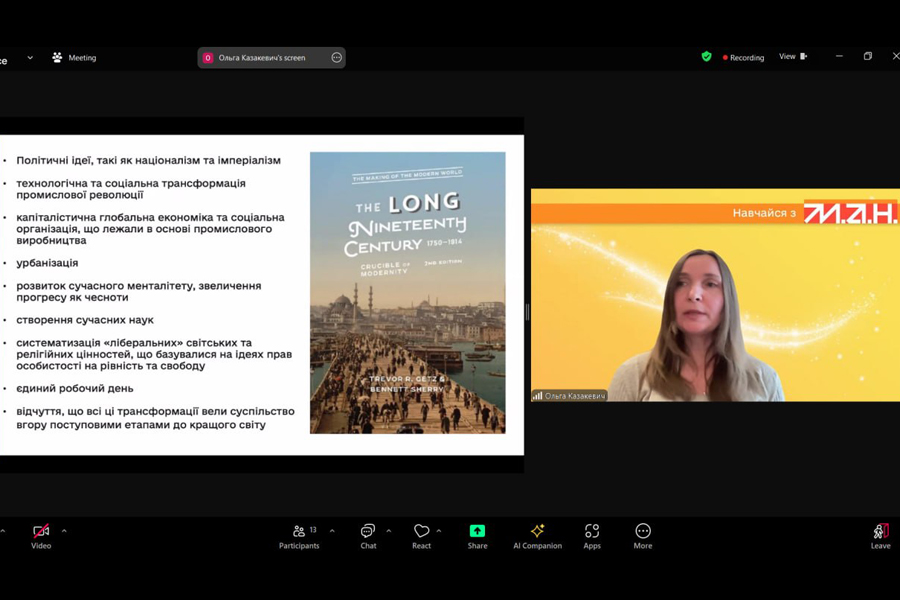The image size is (900, 600).
Task: Open the Chat panel
Action: coord(368,532)
